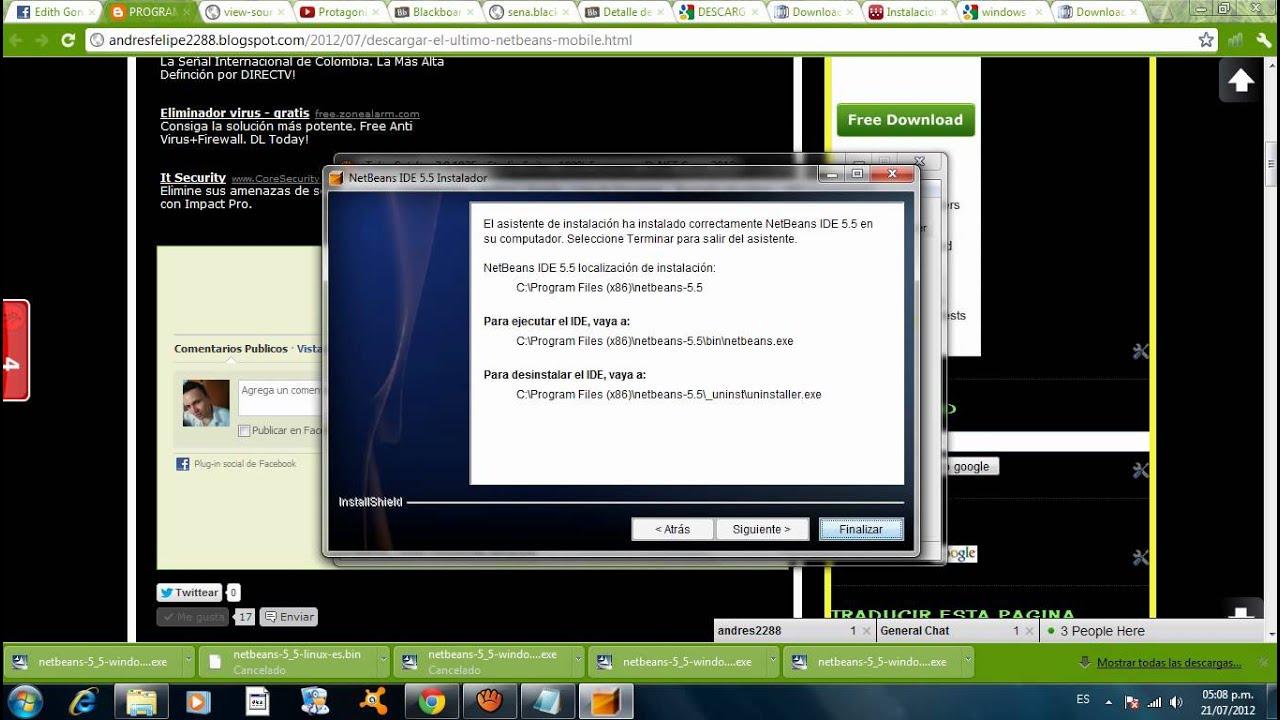
Task: Click the 3 People Here indicator
Action: pyautogui.click(x=1102, y=631)
